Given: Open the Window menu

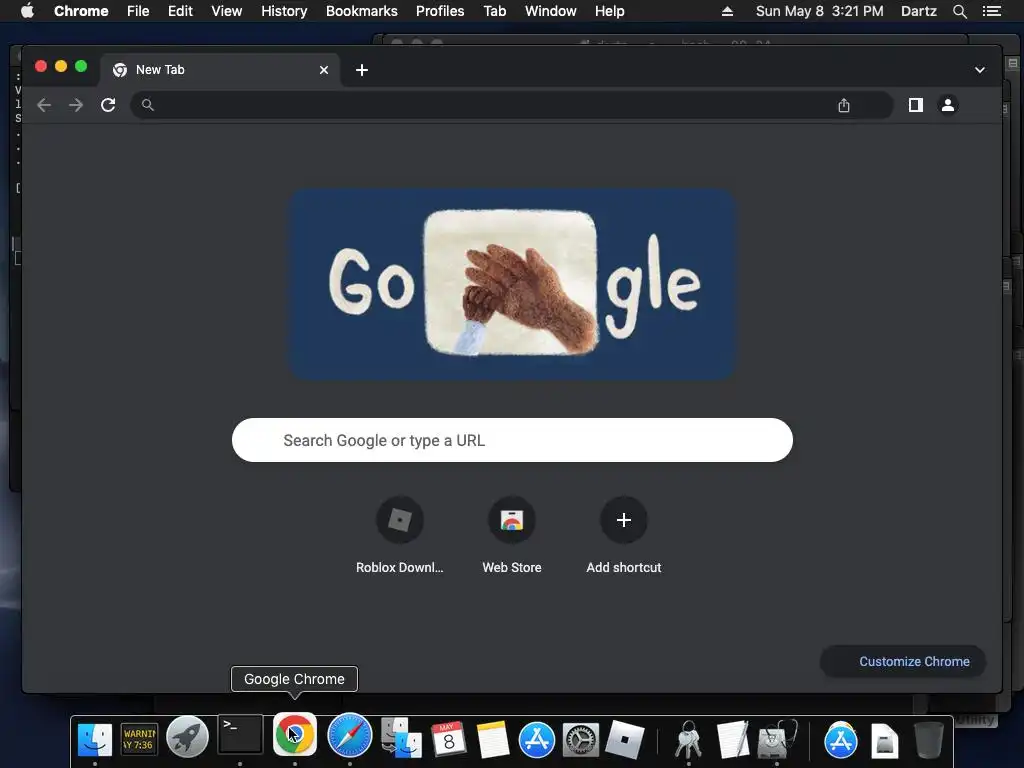Looking at the screenshot, I should [551, 11].
